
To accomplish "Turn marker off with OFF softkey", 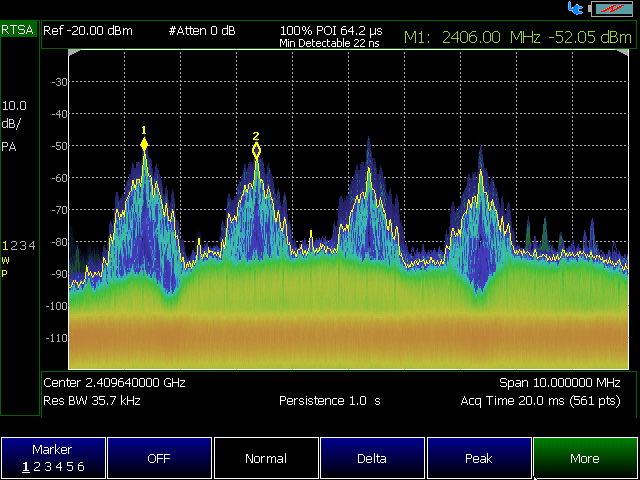I will click(x=159, y=458).
